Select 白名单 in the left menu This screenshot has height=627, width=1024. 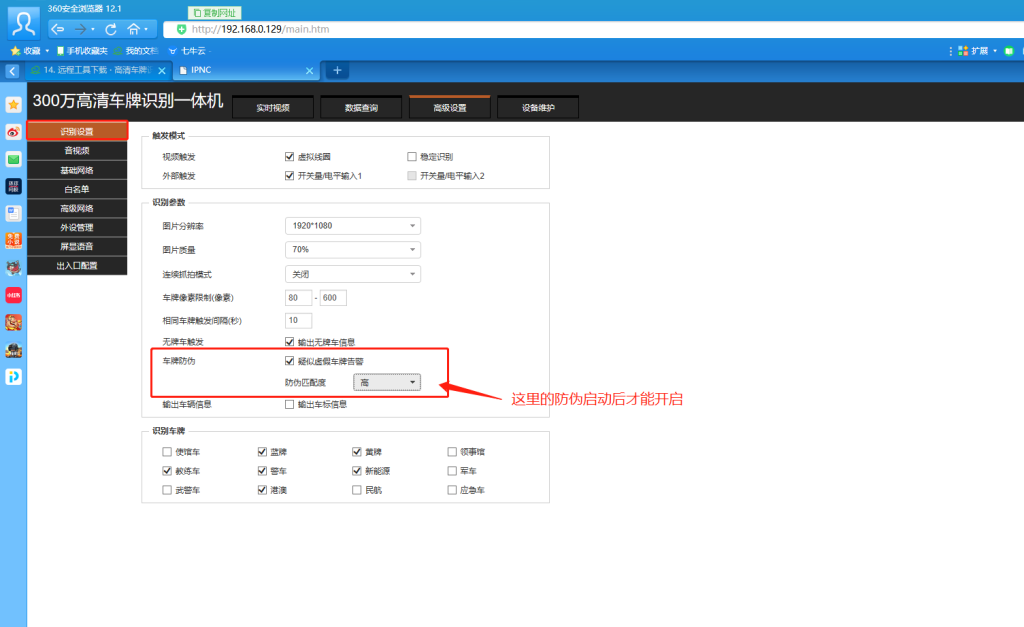point(77,189)
